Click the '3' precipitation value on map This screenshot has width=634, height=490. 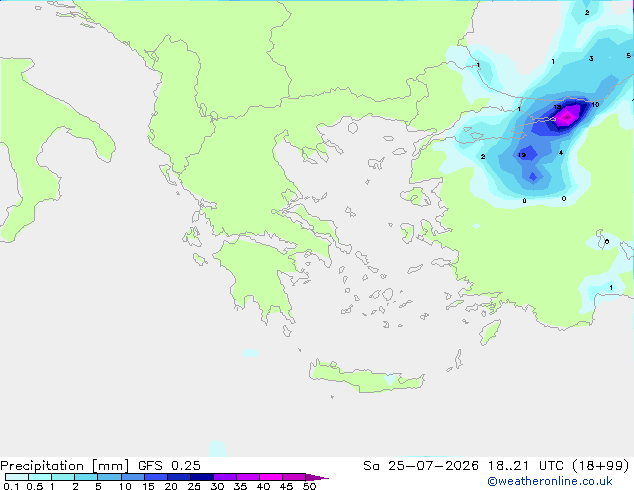591,59
